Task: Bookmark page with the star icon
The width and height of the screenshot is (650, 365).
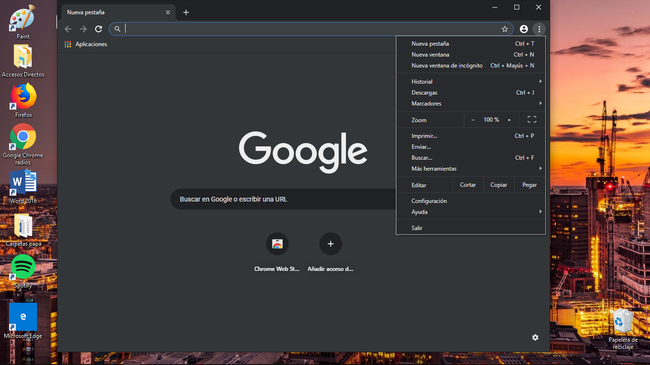Action: [x=504, y=29]
